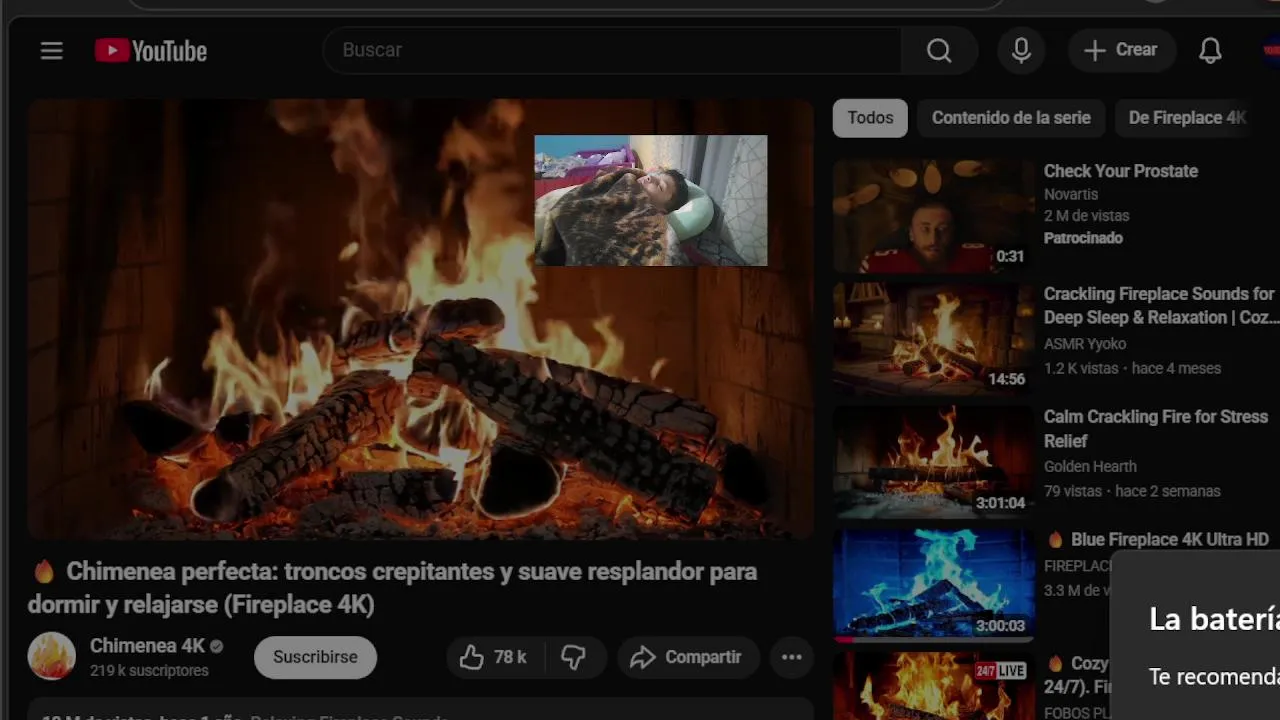Click the La batería notification popup

(1195, 635)
